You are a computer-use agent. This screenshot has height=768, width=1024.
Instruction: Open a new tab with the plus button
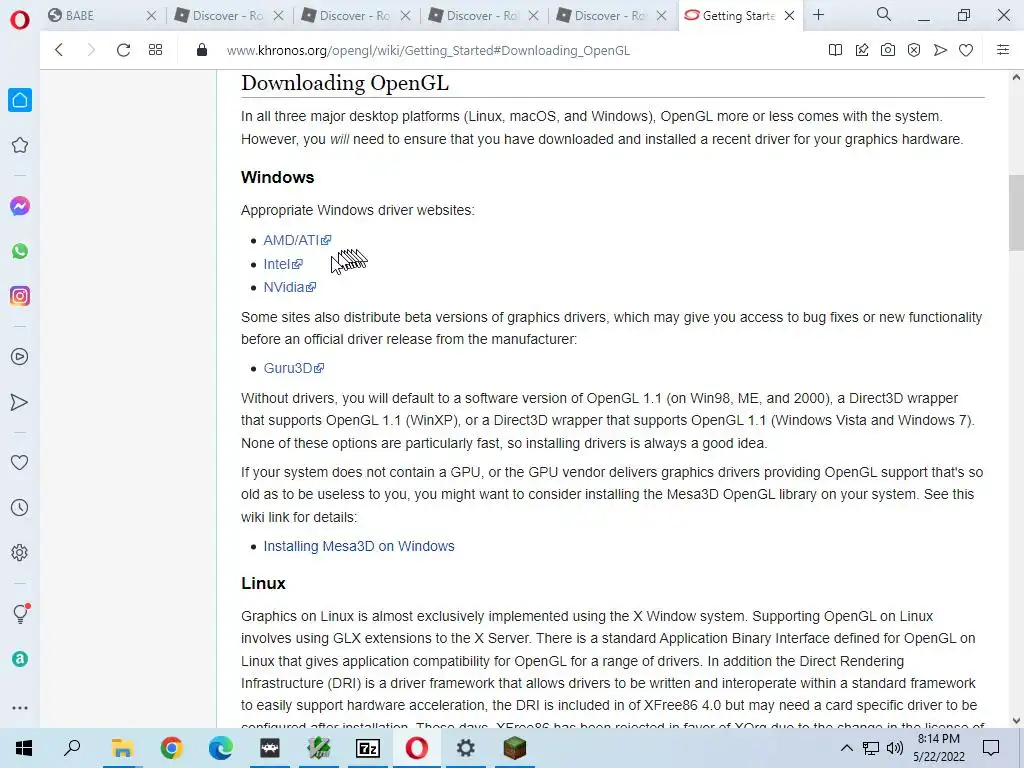[x=818, y=15]
